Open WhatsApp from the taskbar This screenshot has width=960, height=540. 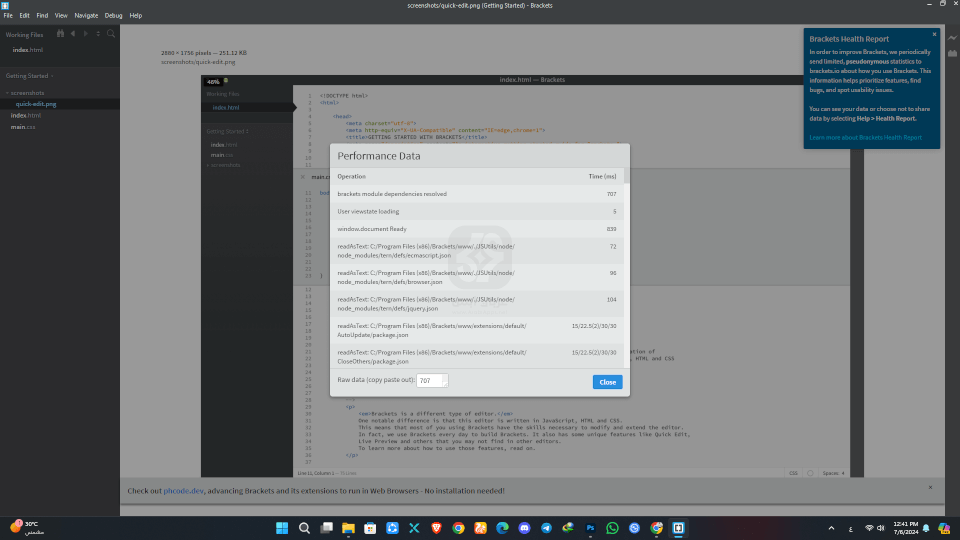point(612,527)
